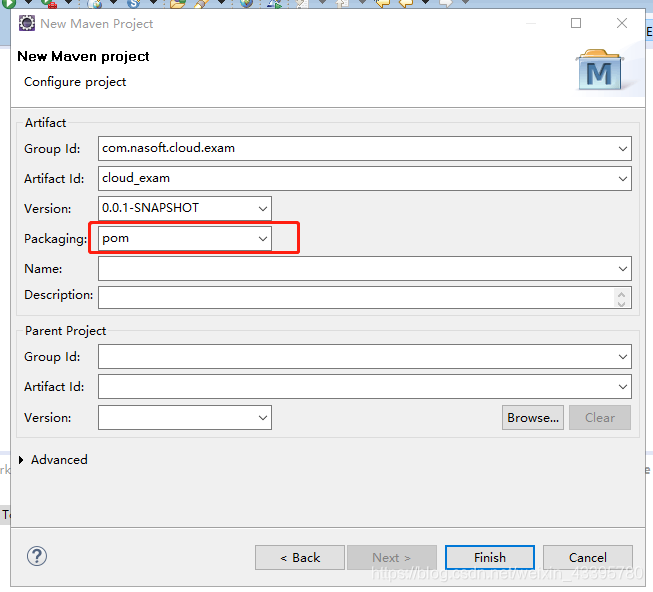
Task: Go back with the < Back button
Action: pos(300,557)
